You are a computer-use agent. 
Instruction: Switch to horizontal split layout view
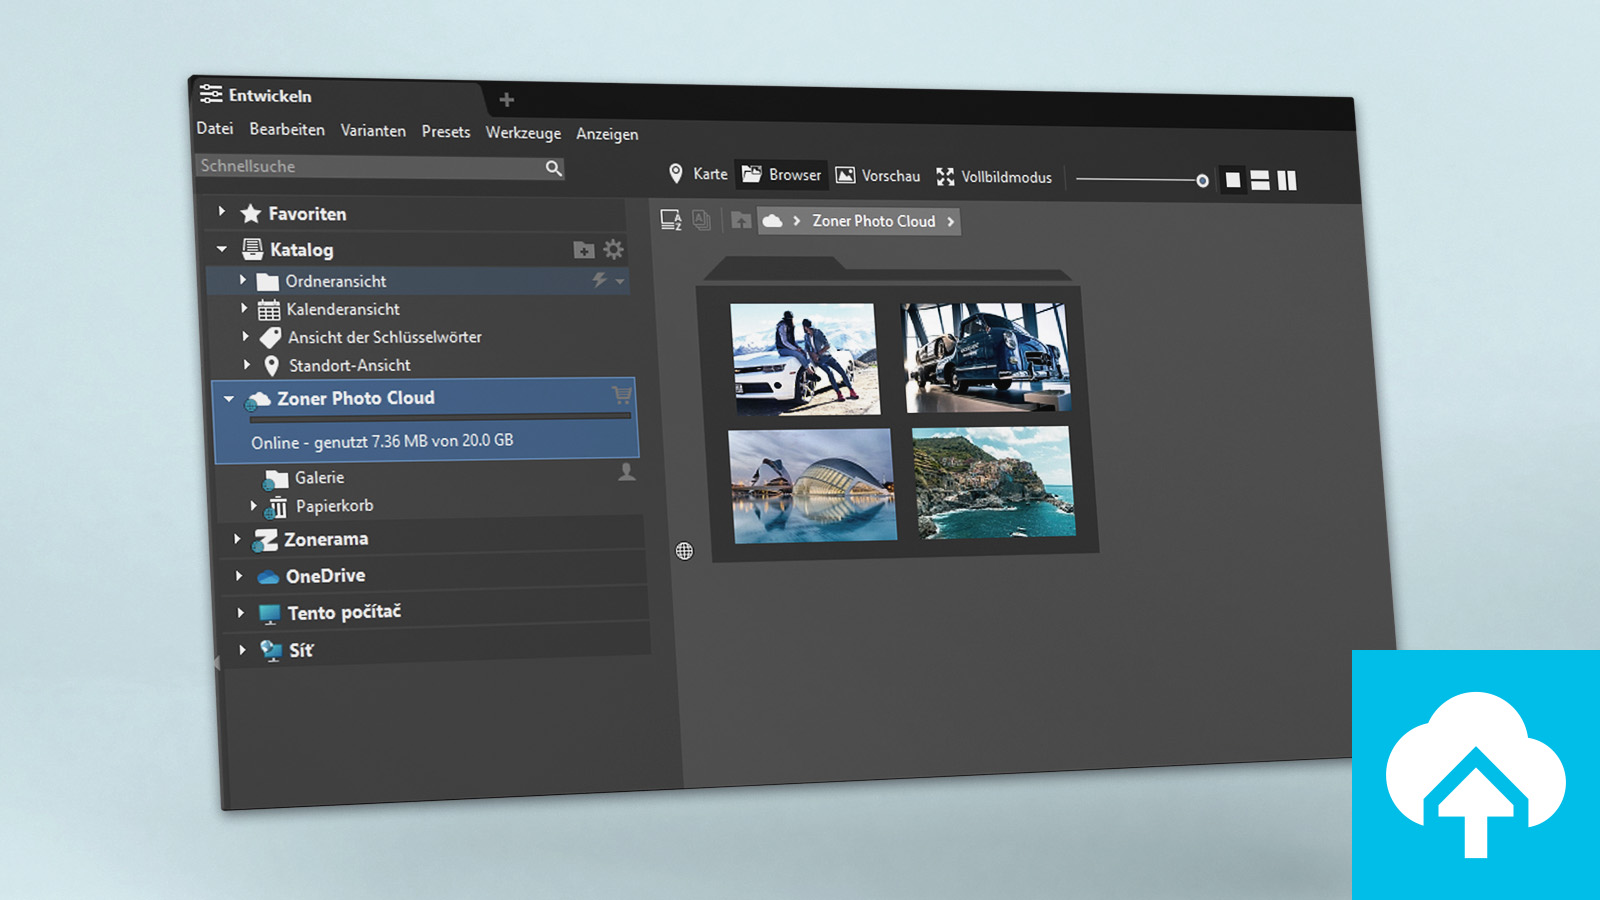(x=1260, y=180)
